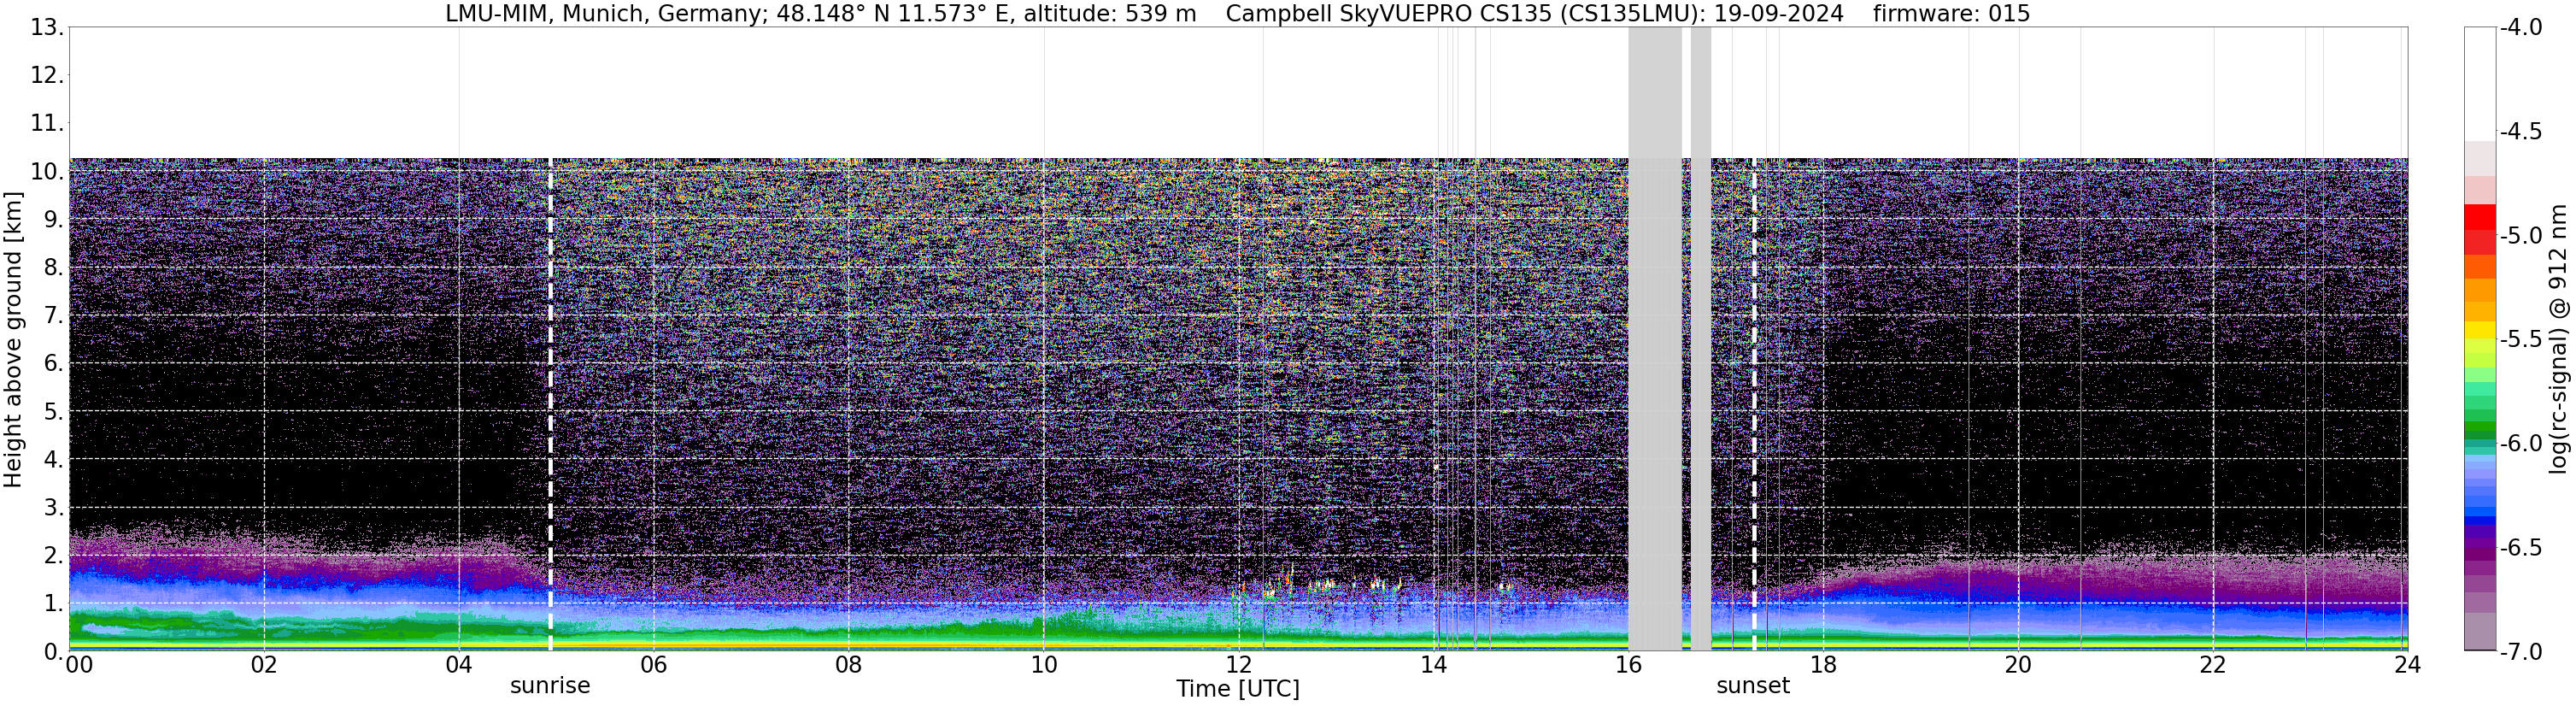The image size is (2576, 706).
Task: Click the wide gray data gap band at 16 UTC
Action: pyautogui.click(x=1655, y=339)
